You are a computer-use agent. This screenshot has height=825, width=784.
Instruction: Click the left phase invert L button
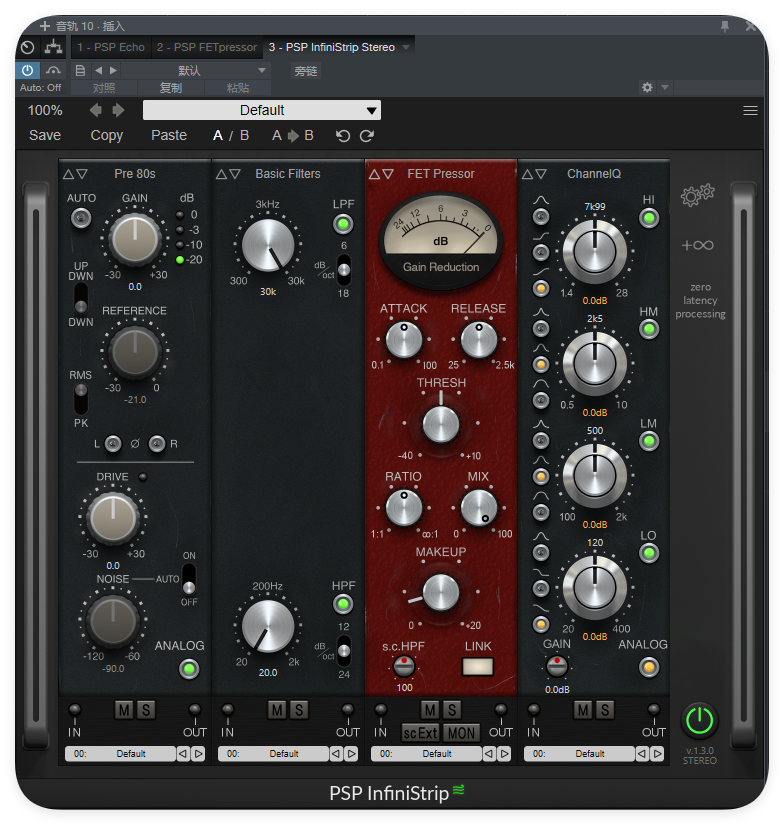coord(113,444)
